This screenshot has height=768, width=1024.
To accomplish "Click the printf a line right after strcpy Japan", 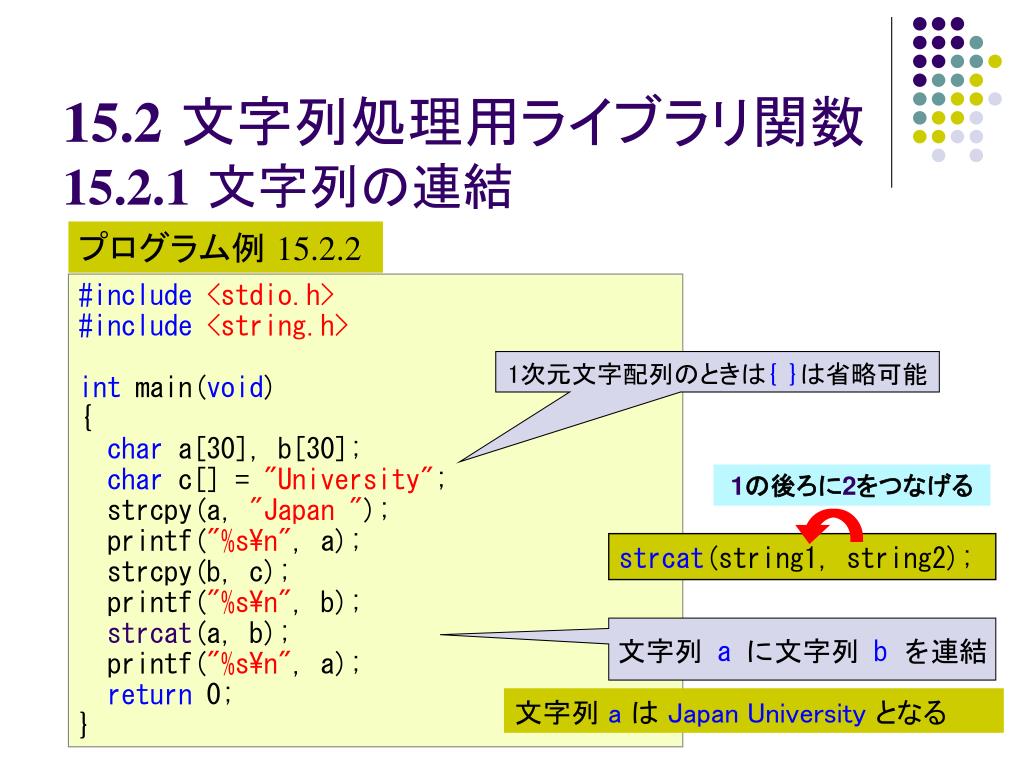I will point(234,541).
